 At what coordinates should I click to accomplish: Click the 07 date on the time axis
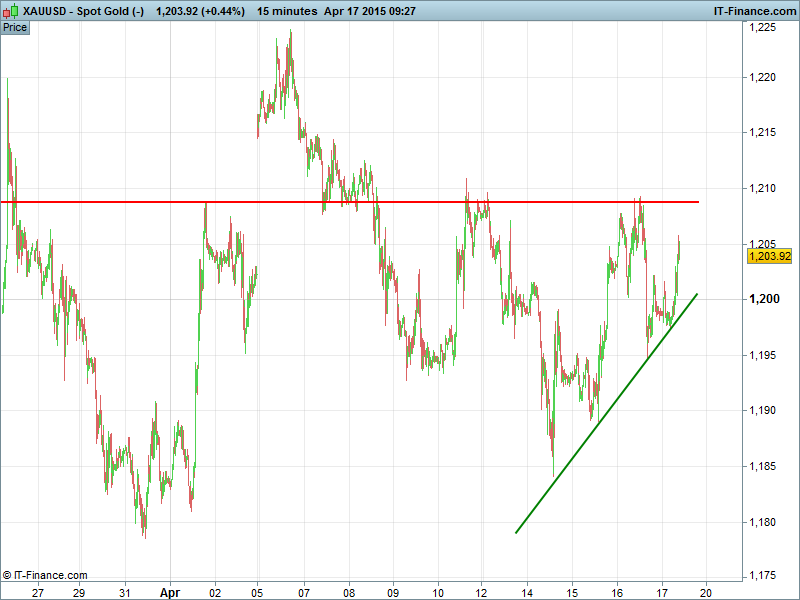(303, 591)
